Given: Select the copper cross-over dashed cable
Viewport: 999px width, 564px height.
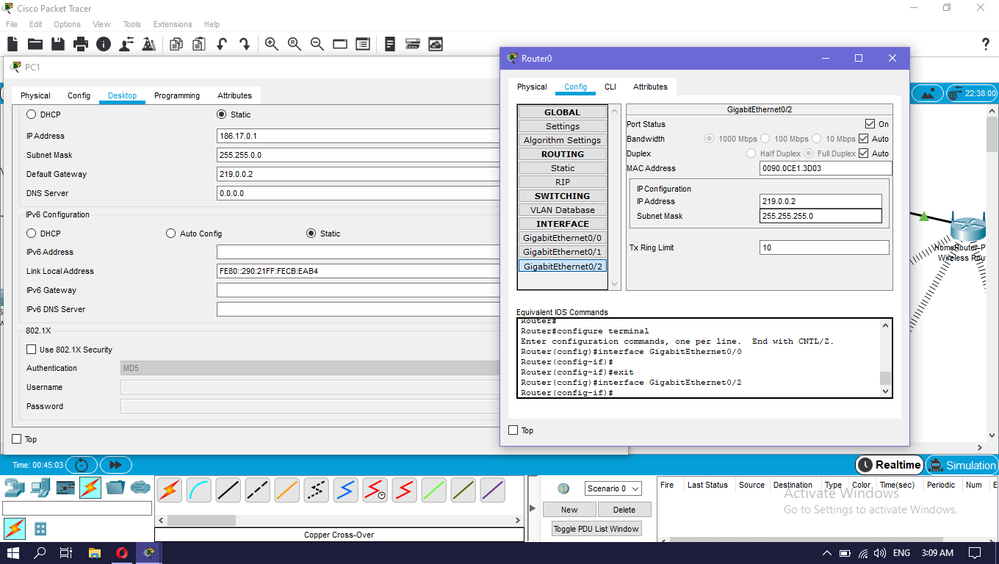Looking at the screenshot, I should 257,490.
